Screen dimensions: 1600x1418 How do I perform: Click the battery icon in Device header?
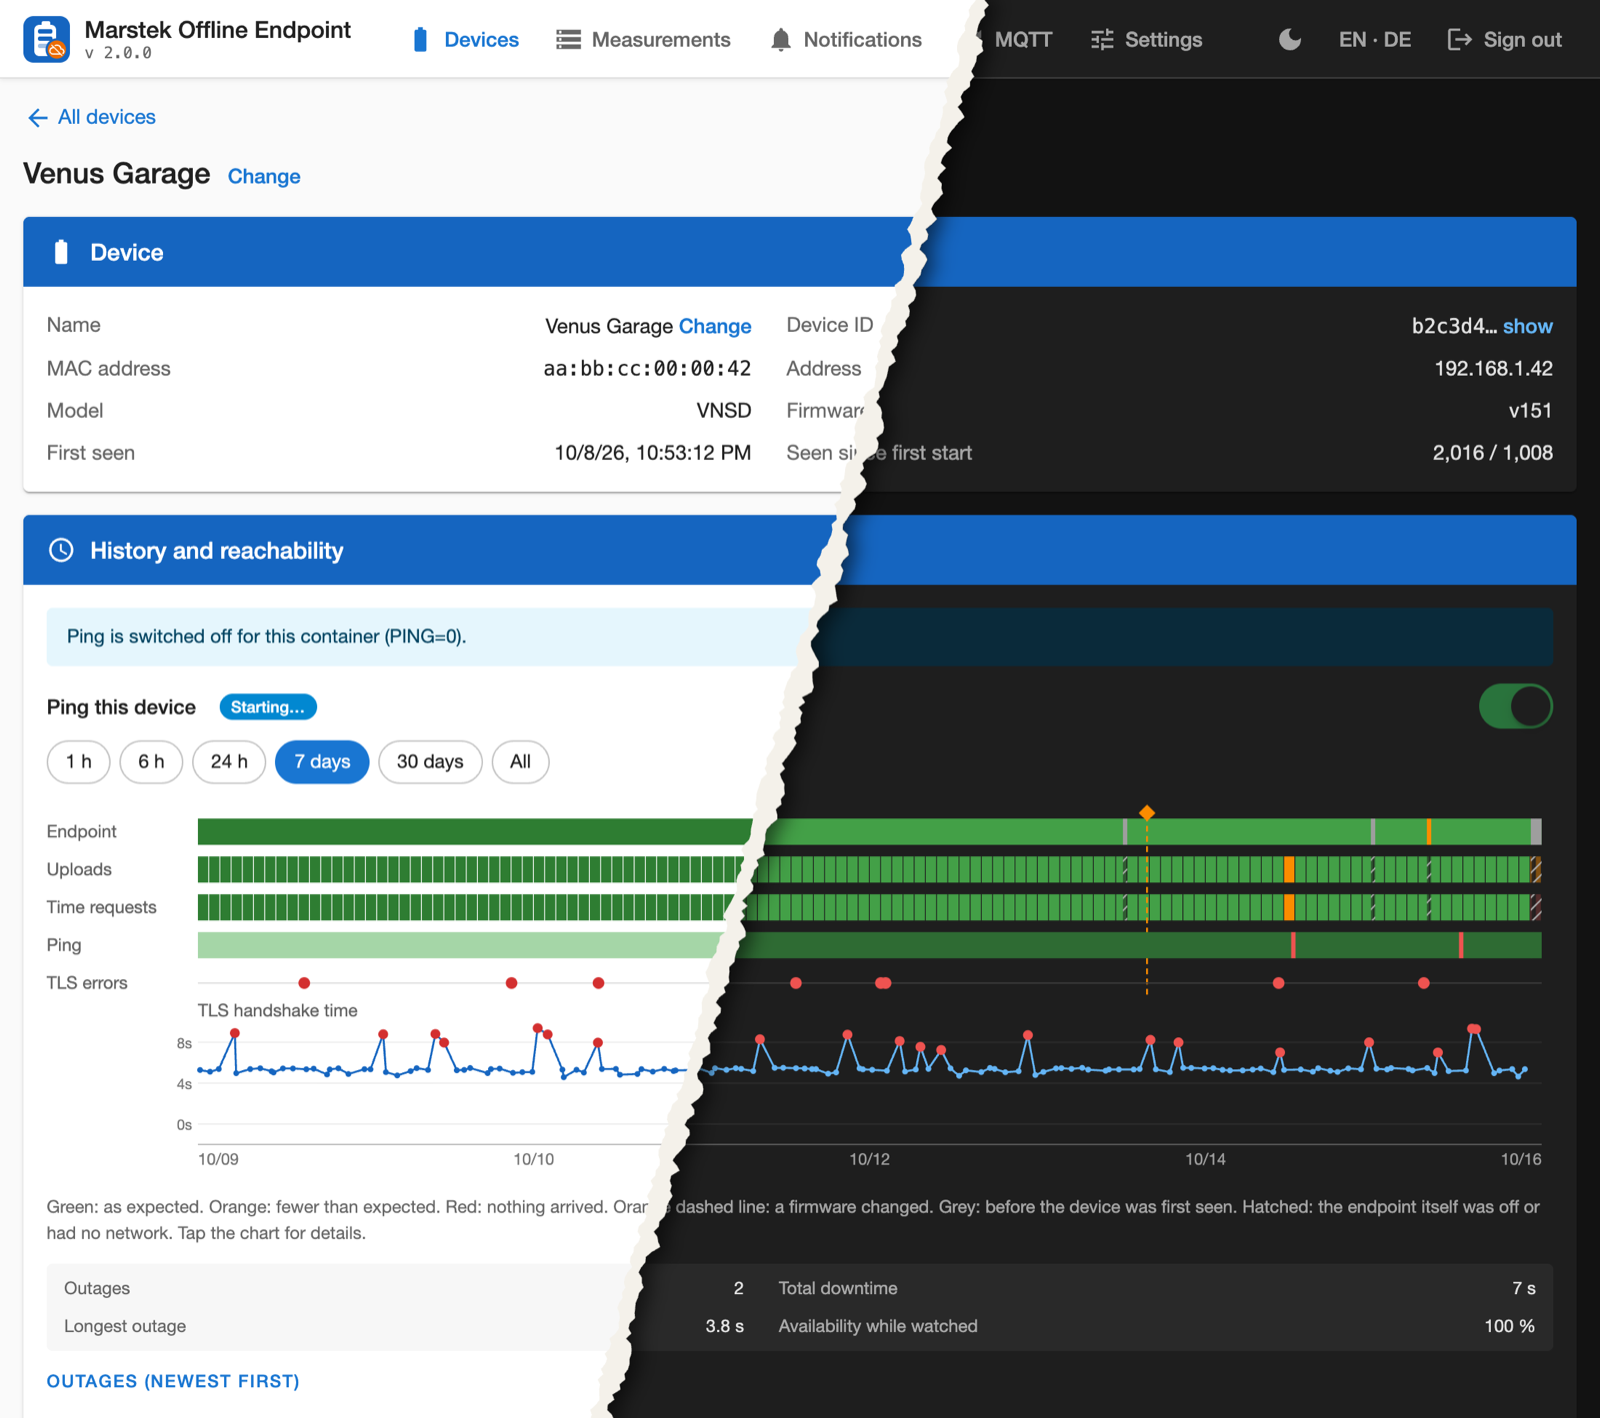(x=61, y=252)
